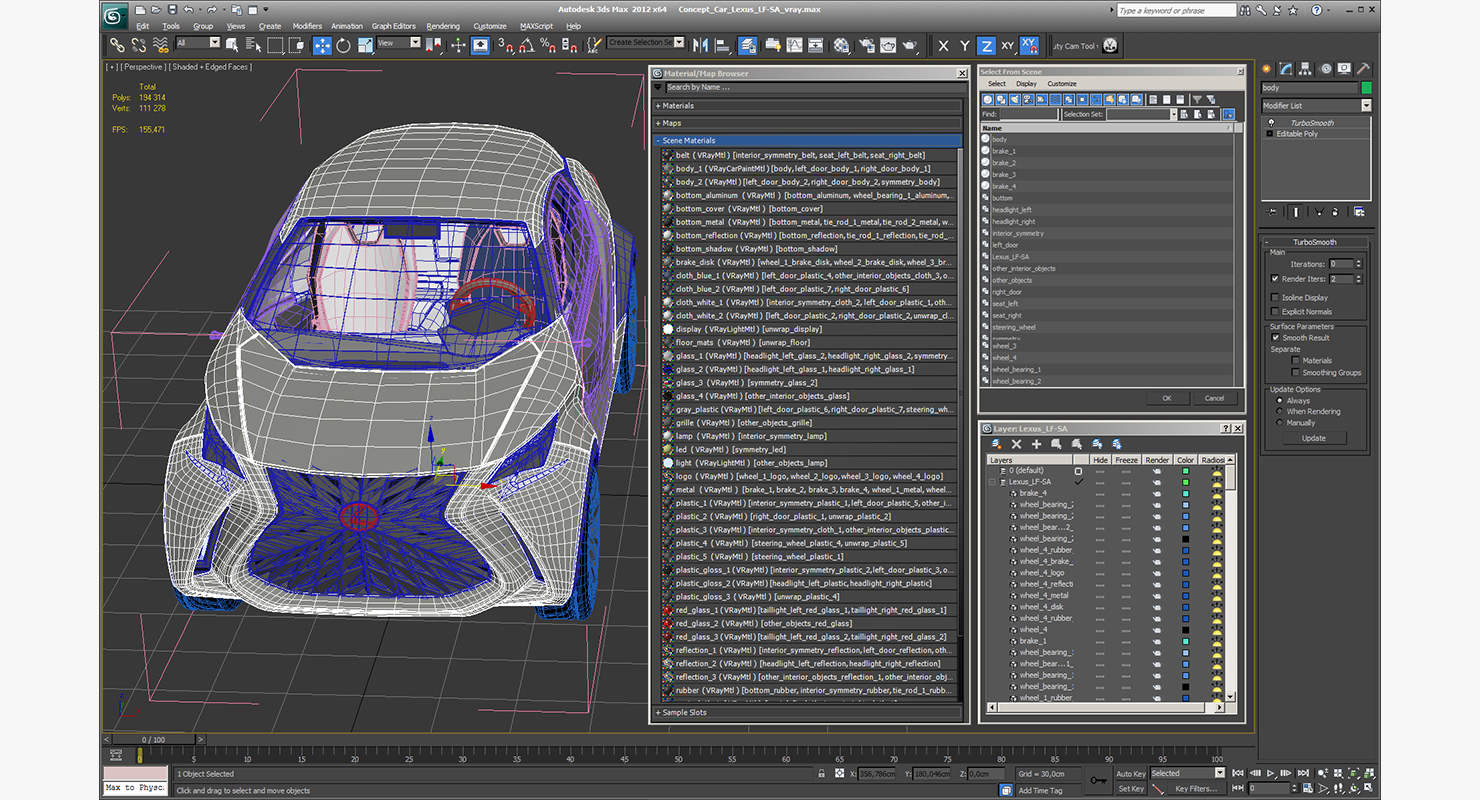Click the teapot Render Production icon
1480x800 pixels.
tap(909, 45)
